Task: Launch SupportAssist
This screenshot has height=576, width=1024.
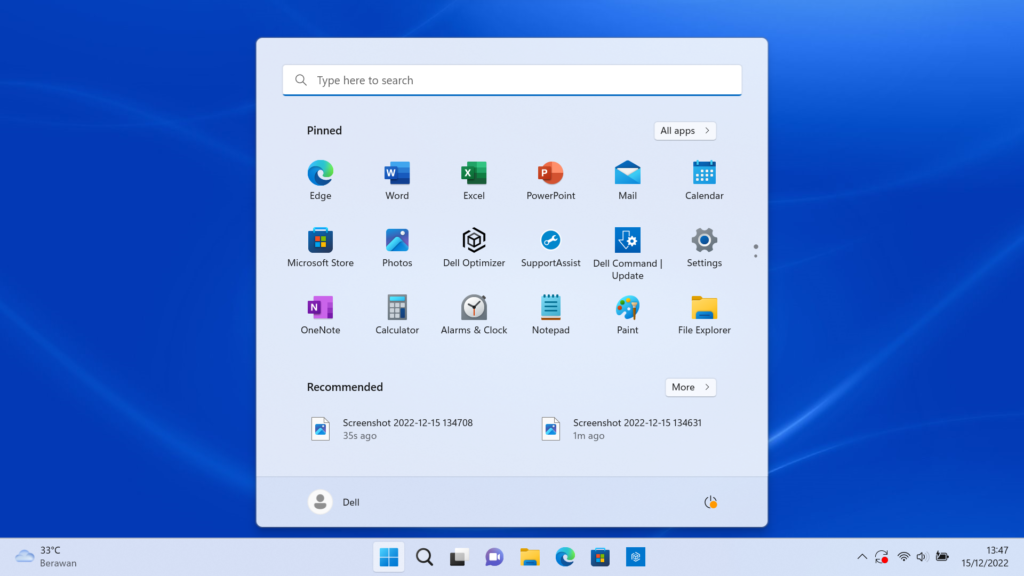Action: coord(551,248)
